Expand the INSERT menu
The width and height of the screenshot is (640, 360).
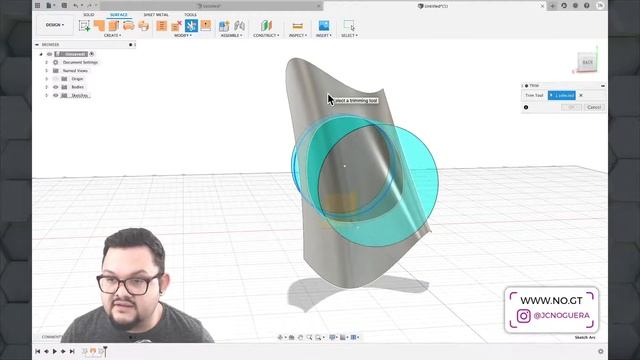click(323, 36)
